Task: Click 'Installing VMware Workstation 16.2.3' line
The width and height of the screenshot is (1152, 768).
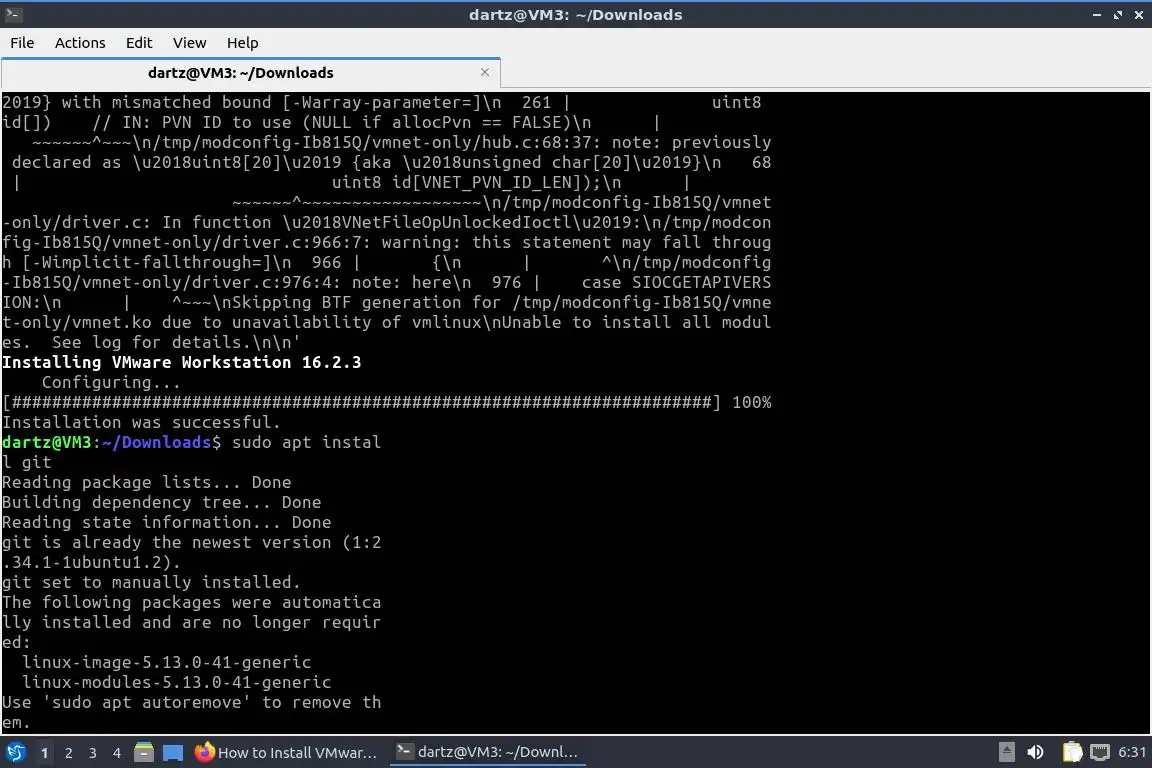Action: (x=181, y=362)
